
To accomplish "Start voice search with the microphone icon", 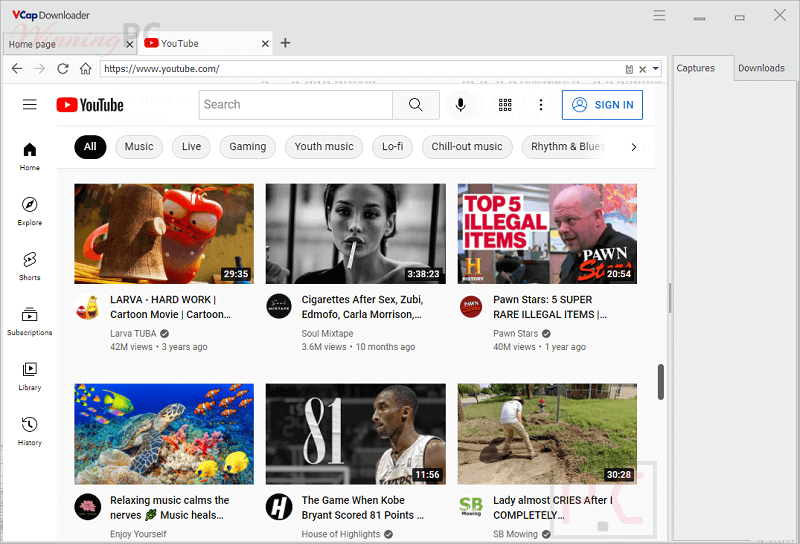I will tap(461, 105).
